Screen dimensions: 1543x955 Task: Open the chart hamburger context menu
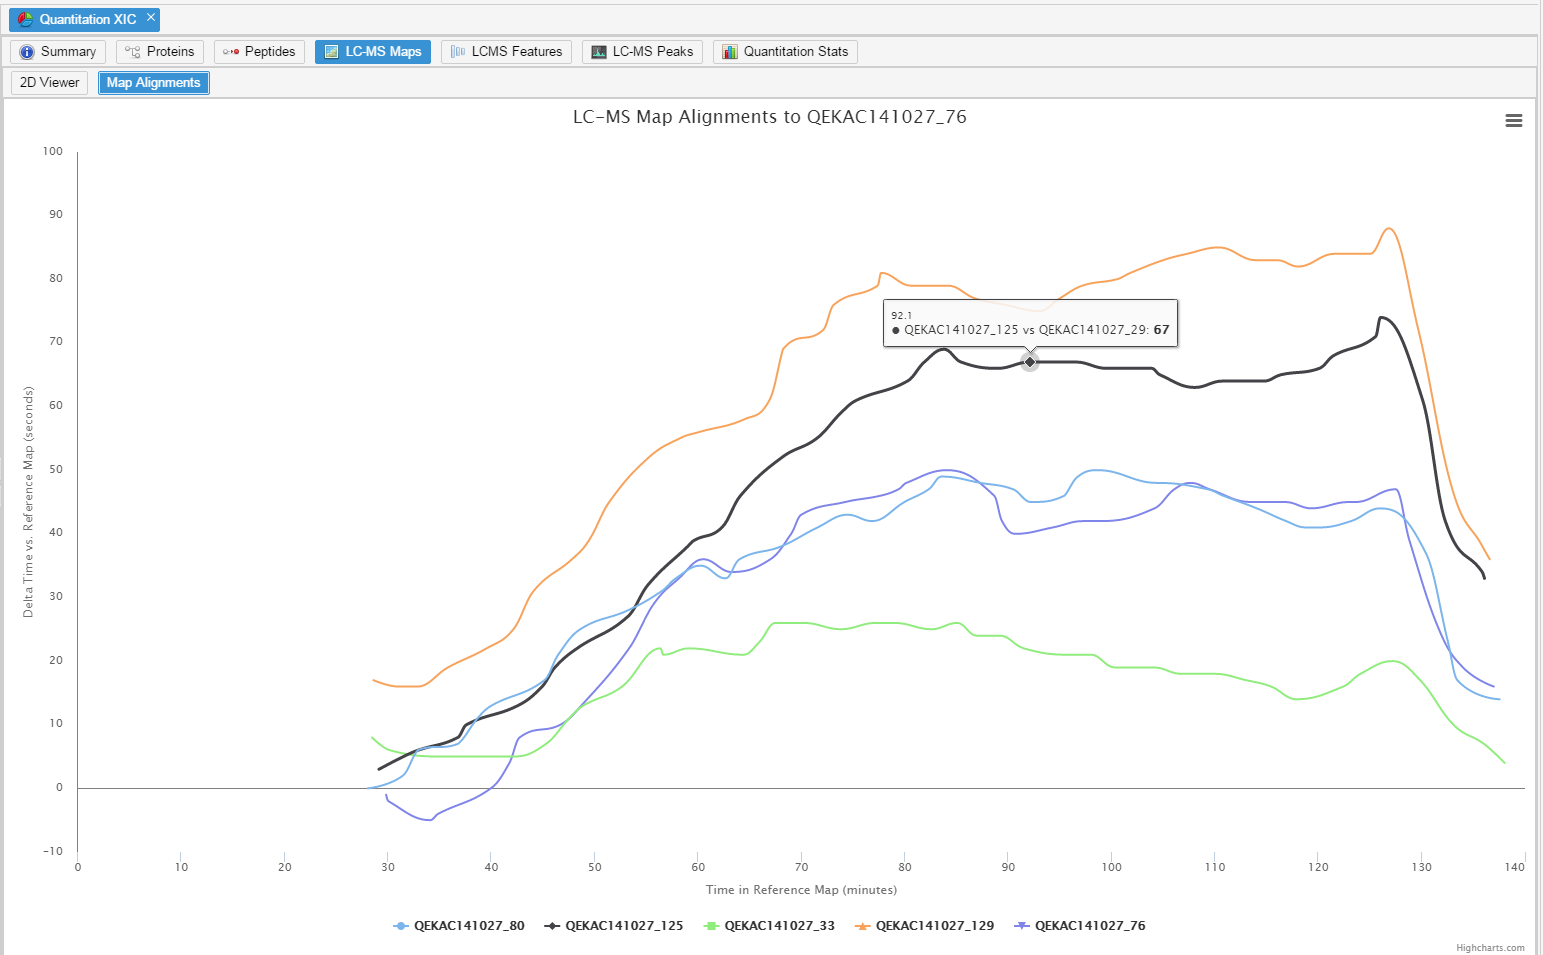click(x=1513, y=120)
